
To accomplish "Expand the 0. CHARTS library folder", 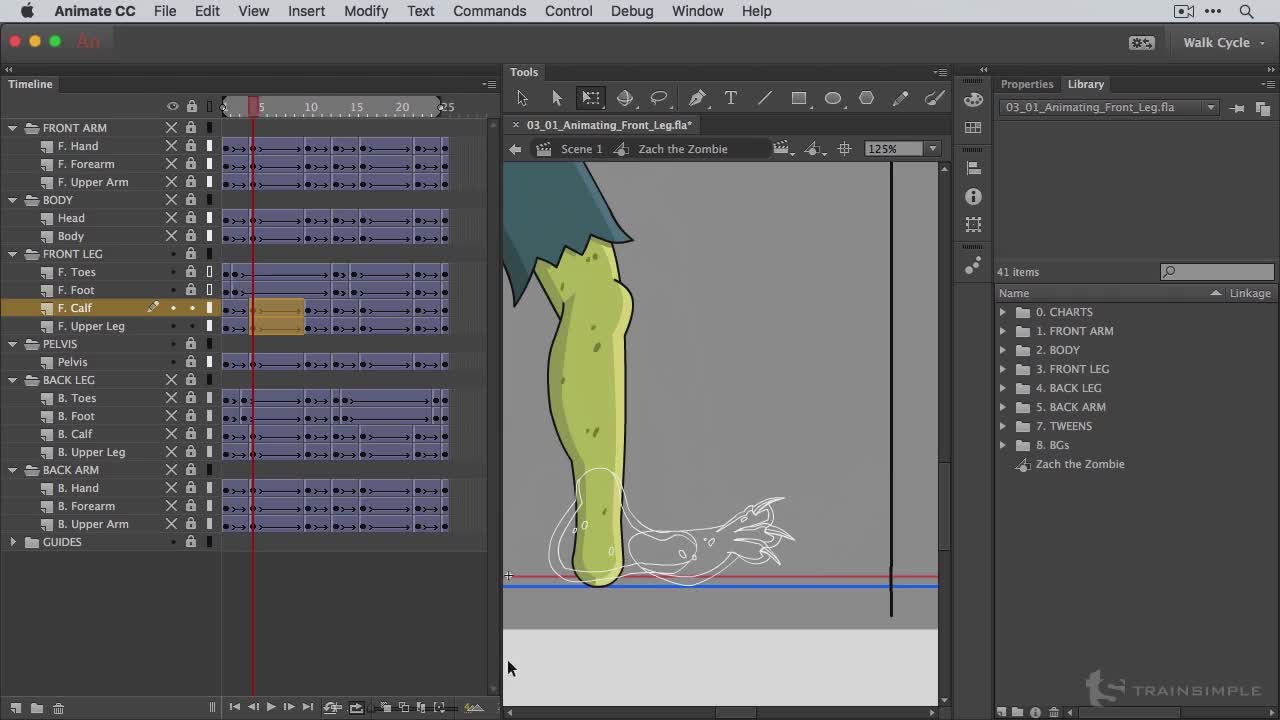I will point(1003,312).
